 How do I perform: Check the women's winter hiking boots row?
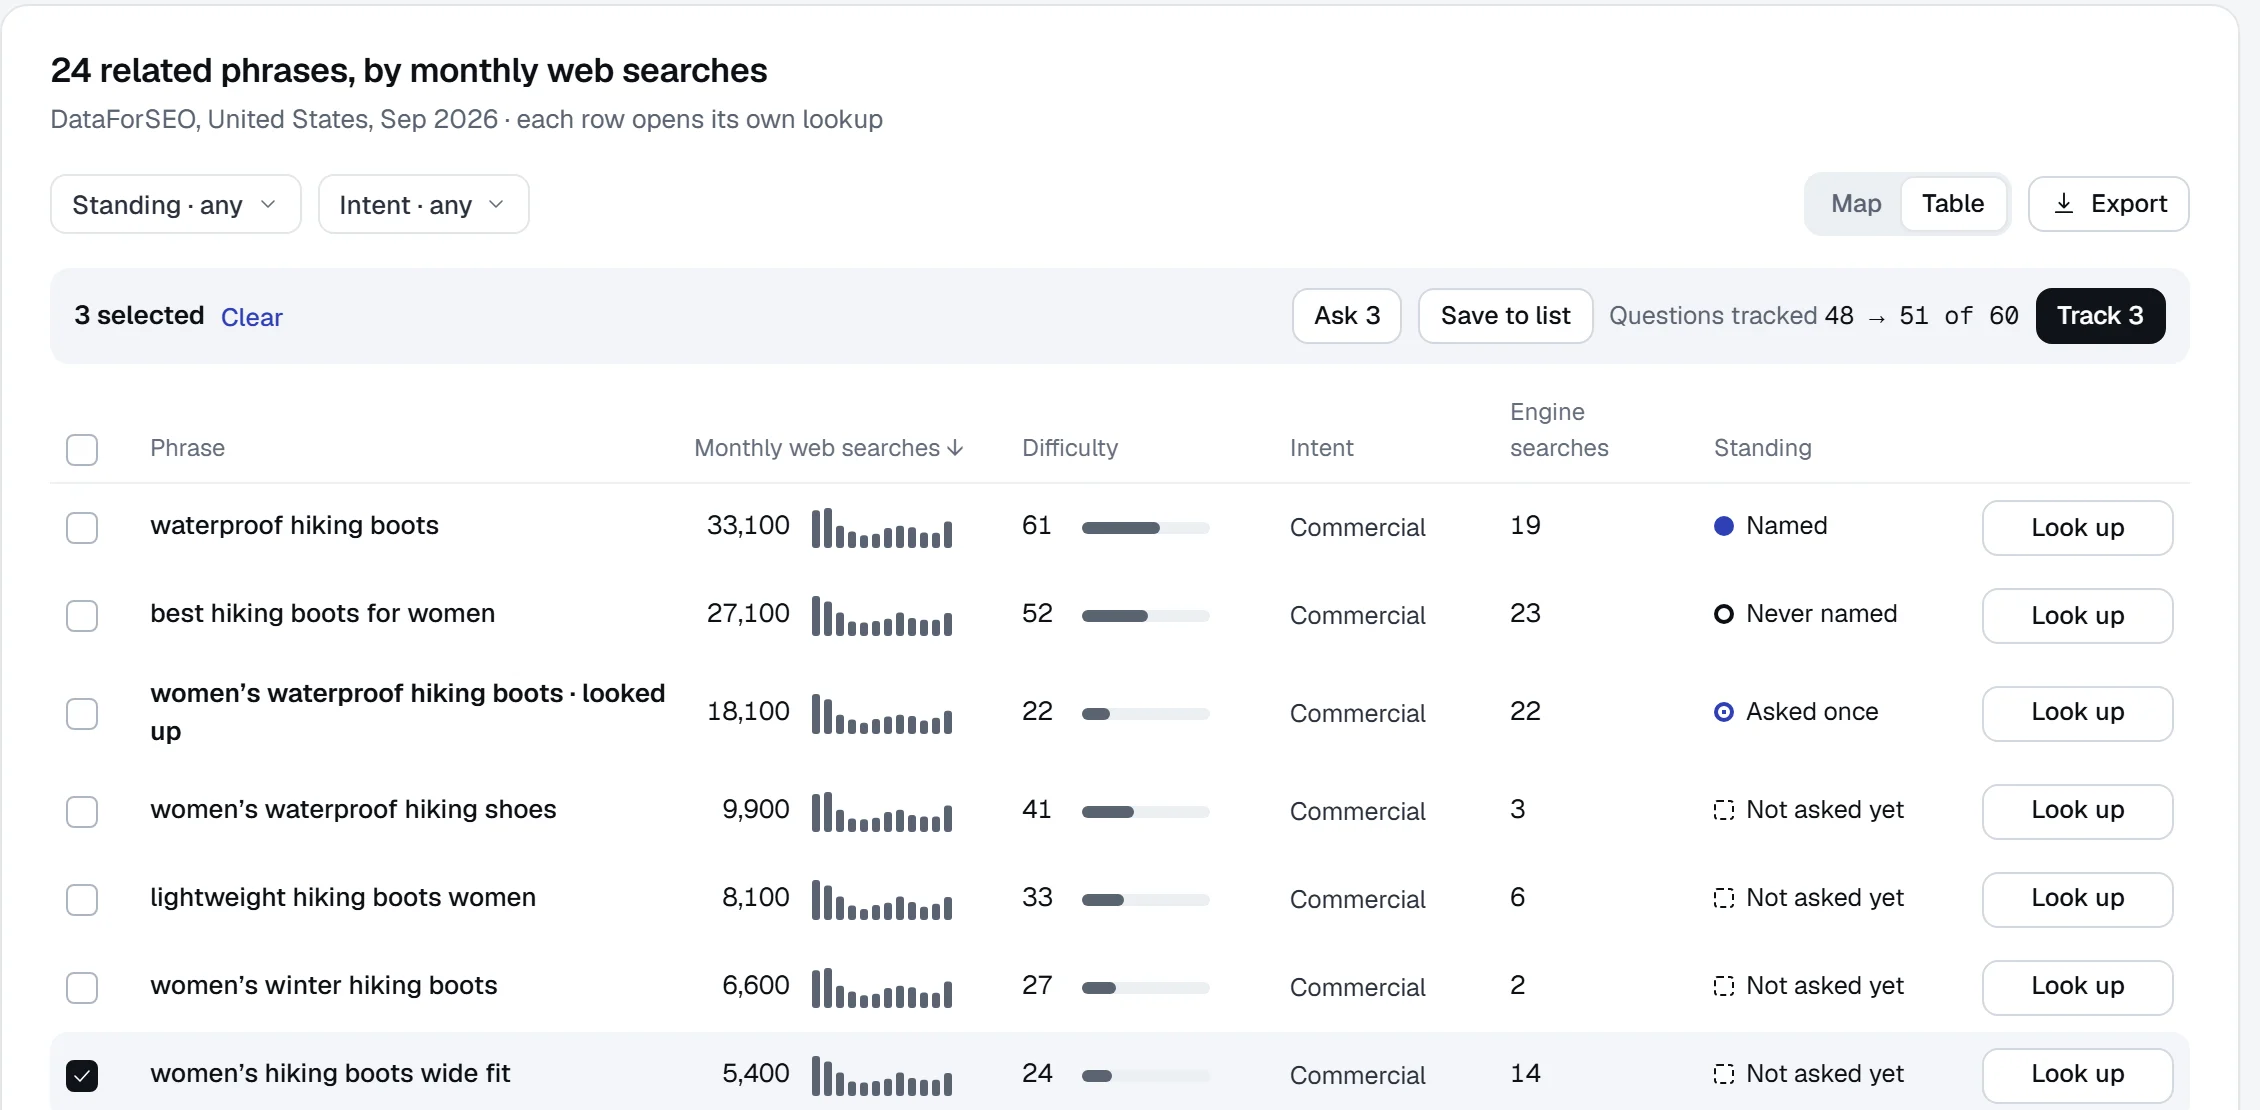coord(82,988)
